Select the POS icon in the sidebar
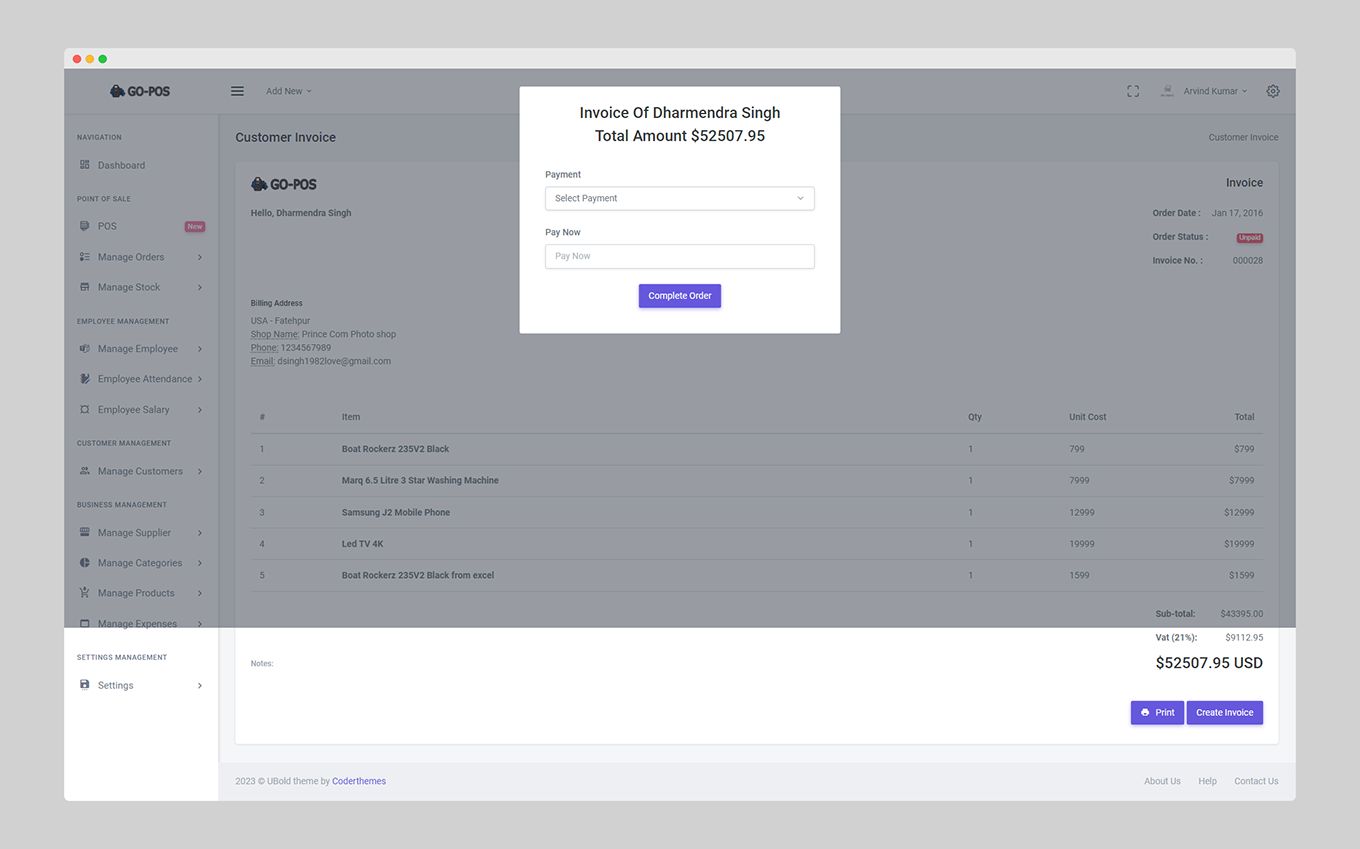The height and width of the screenshot is (849, 1360). pyautogui.click(x=85, y=226)
